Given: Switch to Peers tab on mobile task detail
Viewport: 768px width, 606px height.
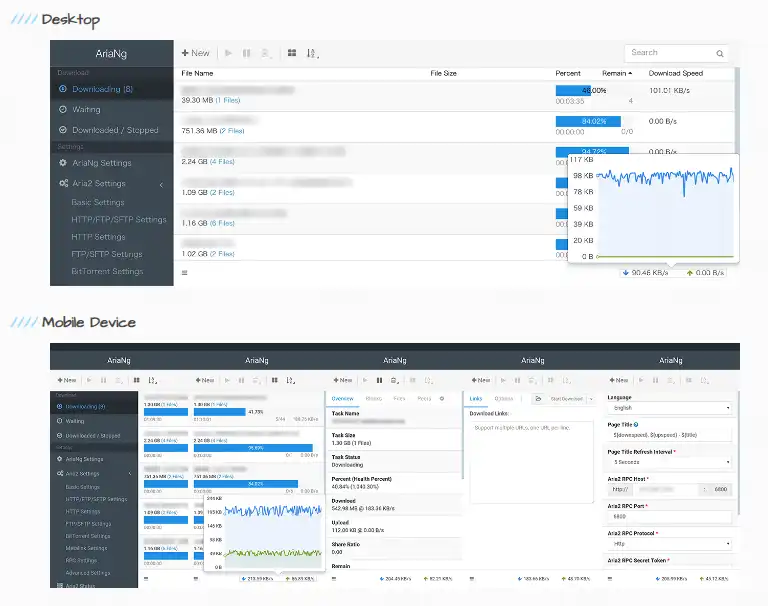Looking at the screenshot, I should pyautogui.click(x=424, y=399).
